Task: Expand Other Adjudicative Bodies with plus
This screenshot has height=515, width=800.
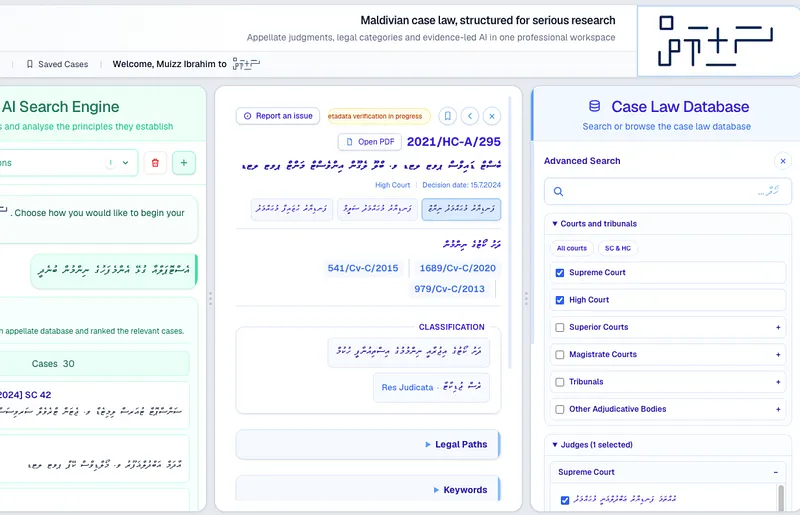Action: pyautogui.click(x=778, y=409)
